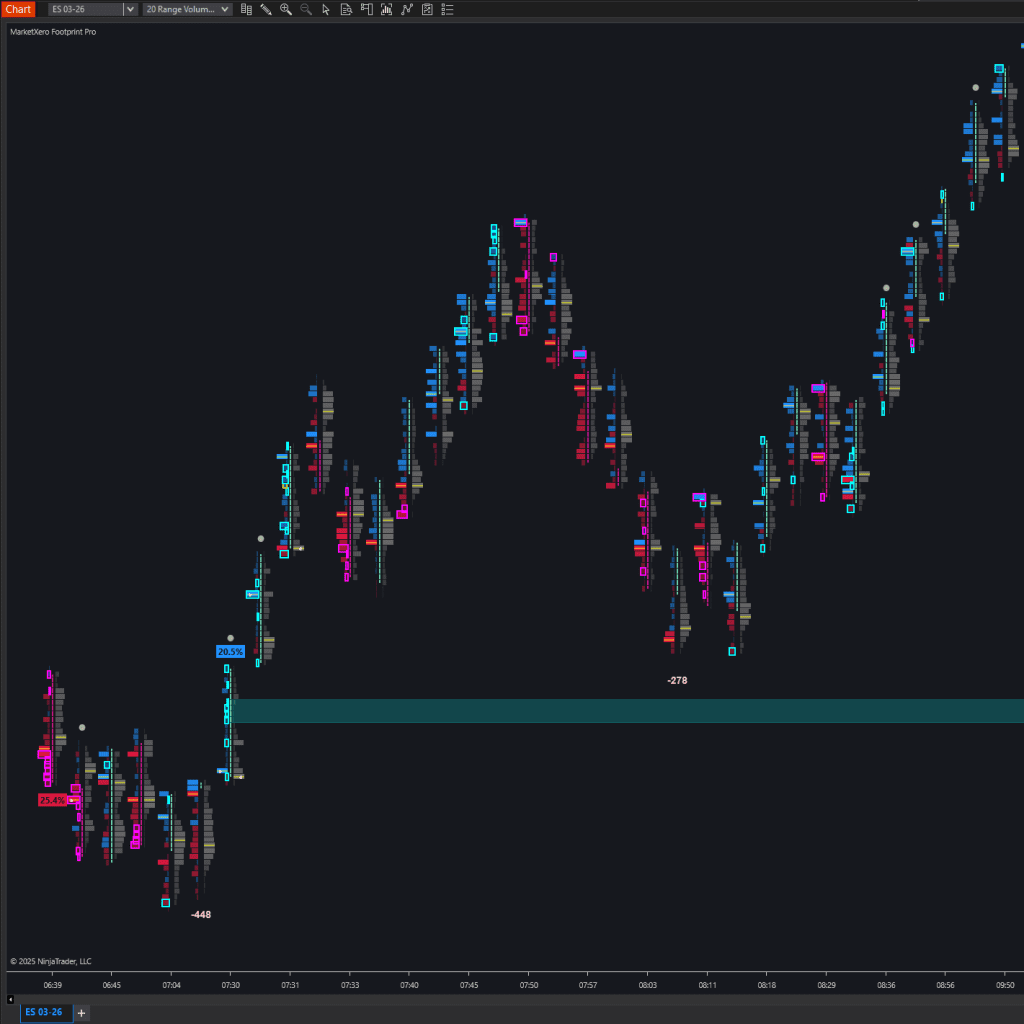Expand the 20 Range Volumetric interval dropdown

(224, 9)
